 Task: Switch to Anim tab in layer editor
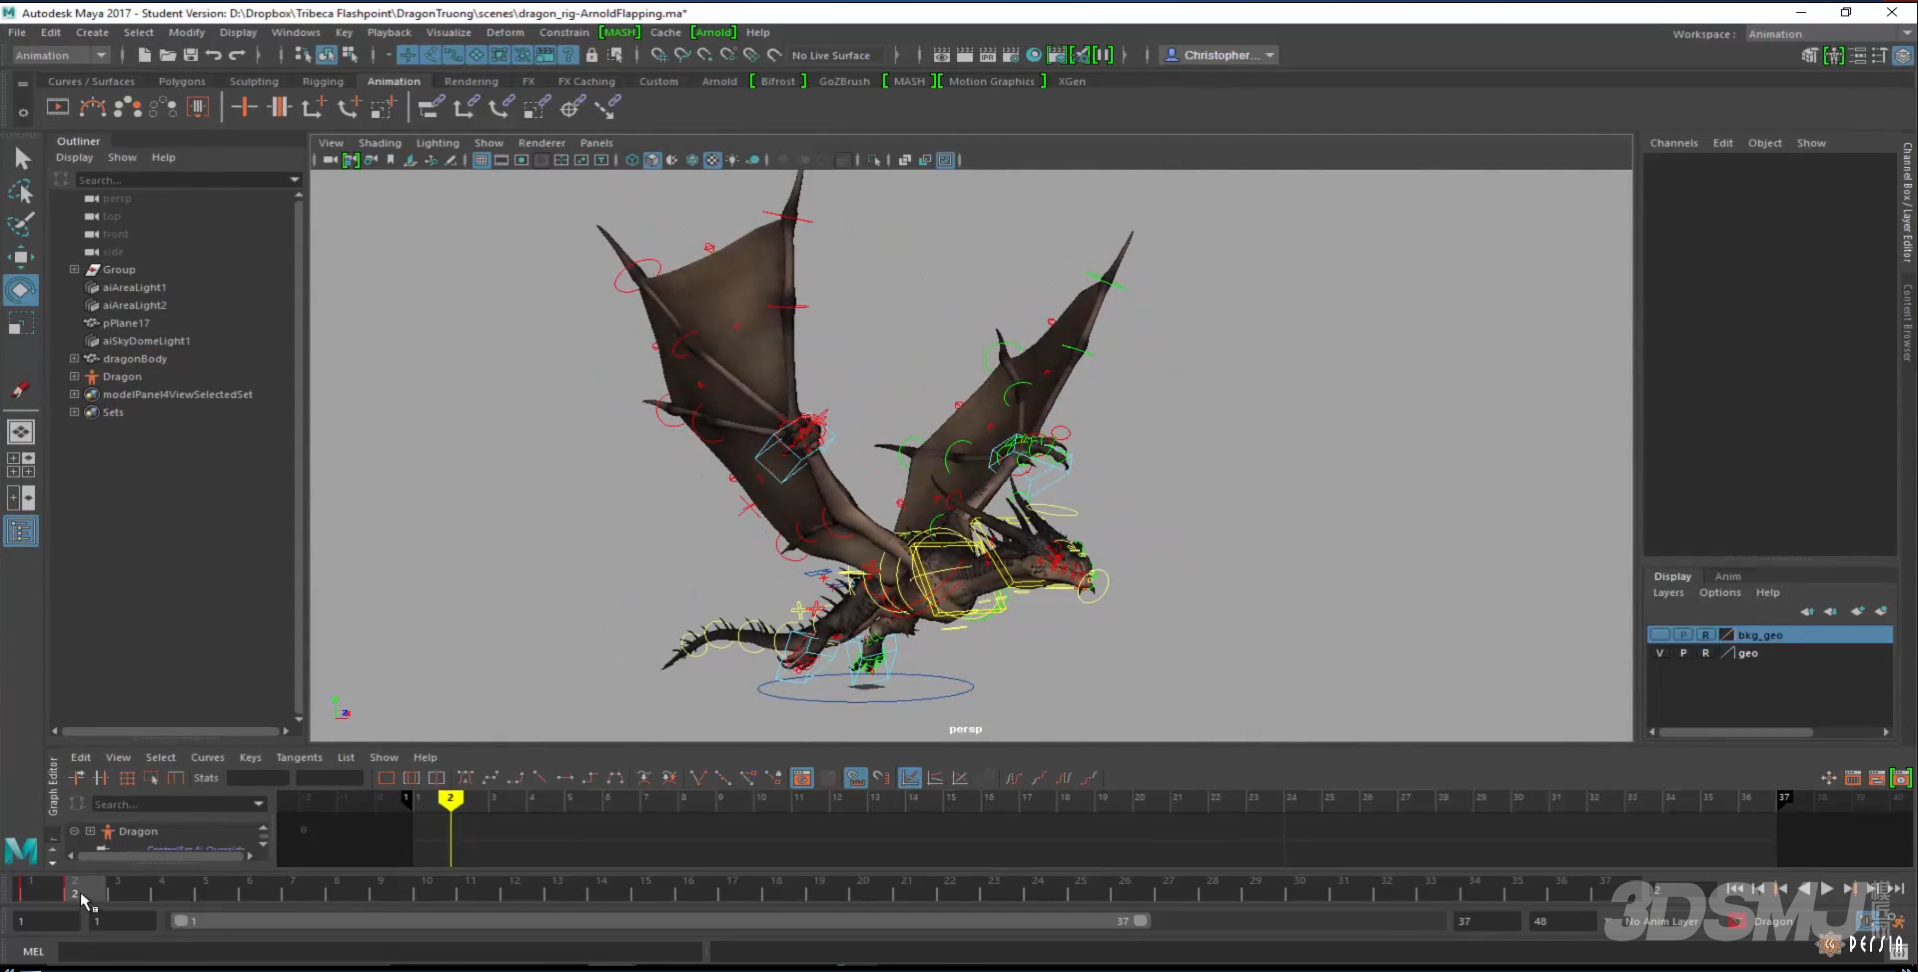click(x=1727, y=576)
